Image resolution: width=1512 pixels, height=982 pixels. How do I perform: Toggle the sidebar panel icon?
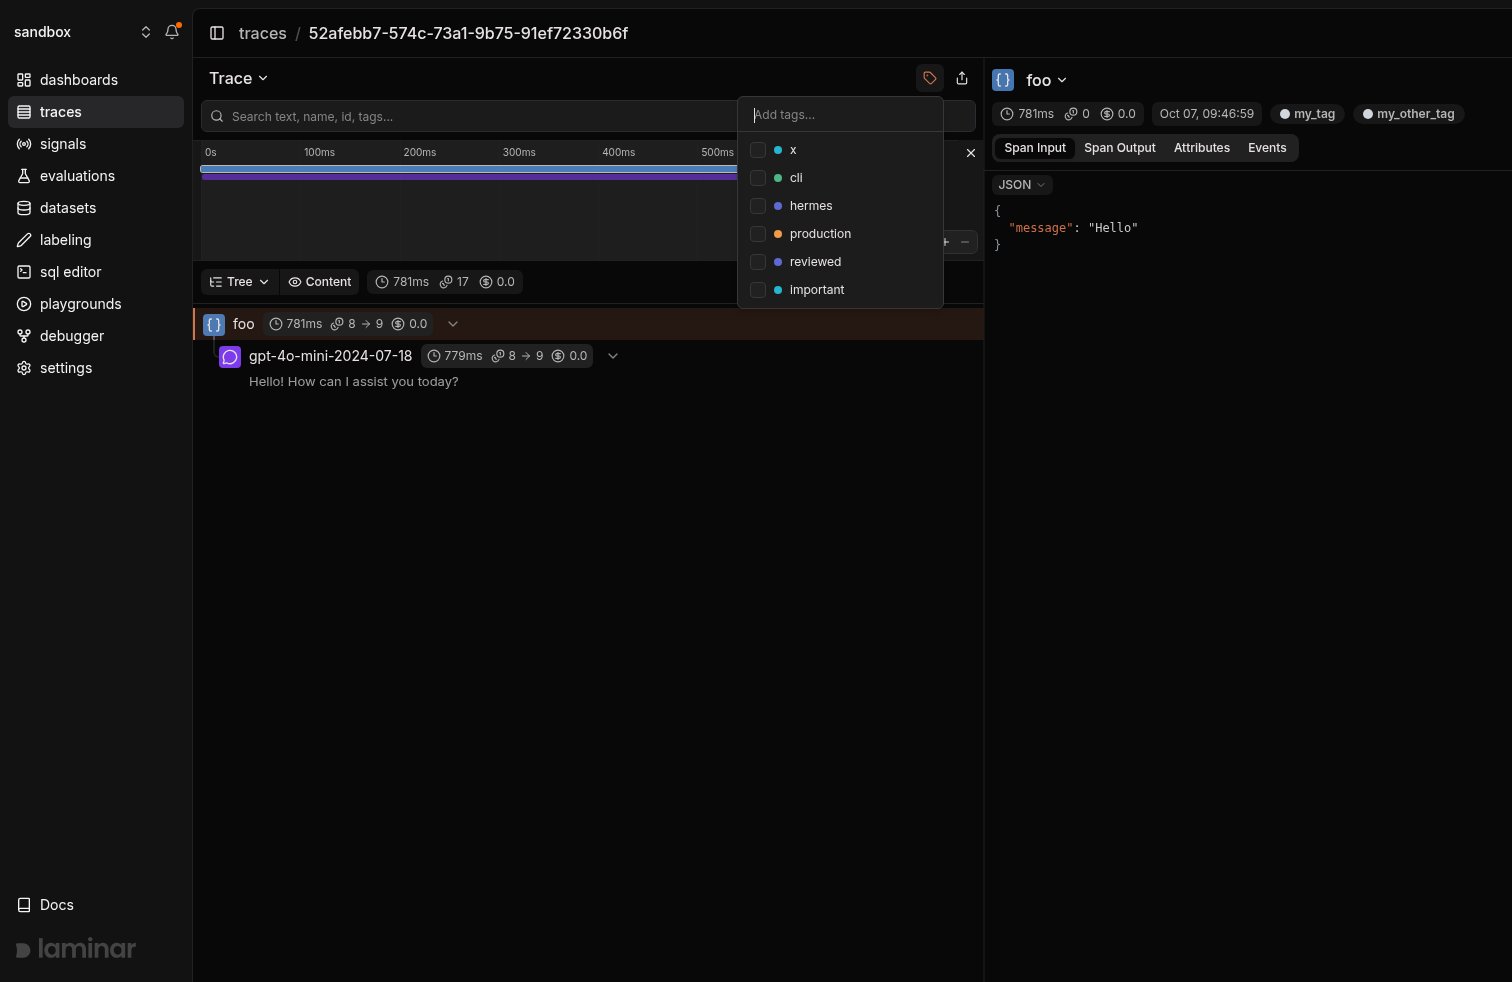click(x=217, y=33)
